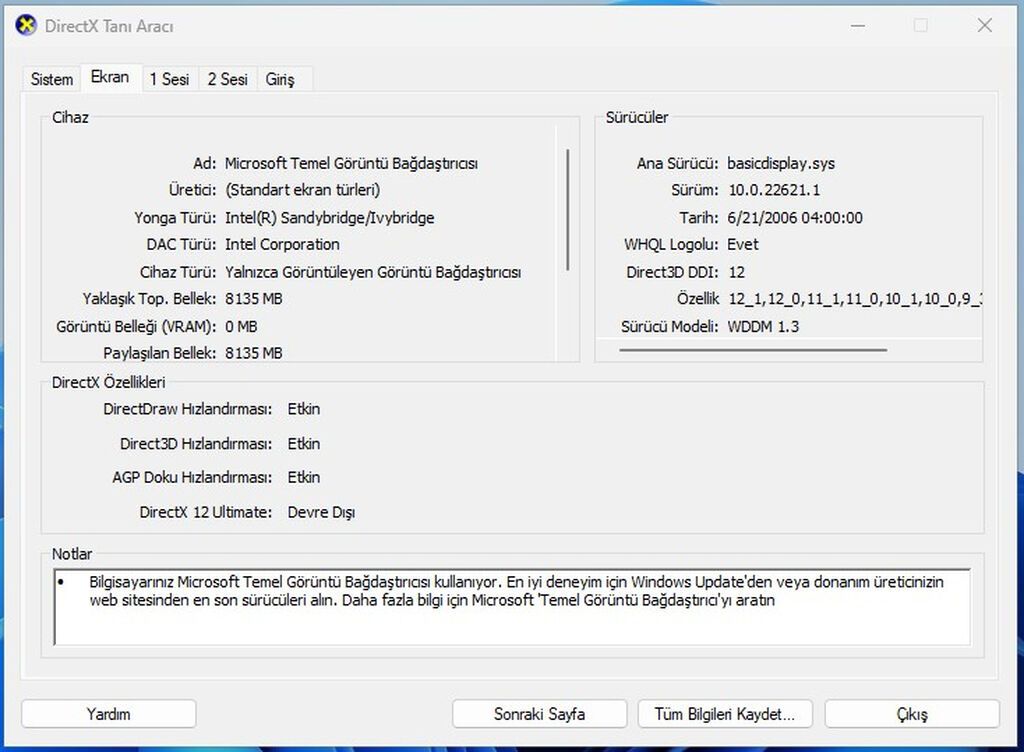Click the 'DirectX Tanı Aracı' window title

click(109, 26)
